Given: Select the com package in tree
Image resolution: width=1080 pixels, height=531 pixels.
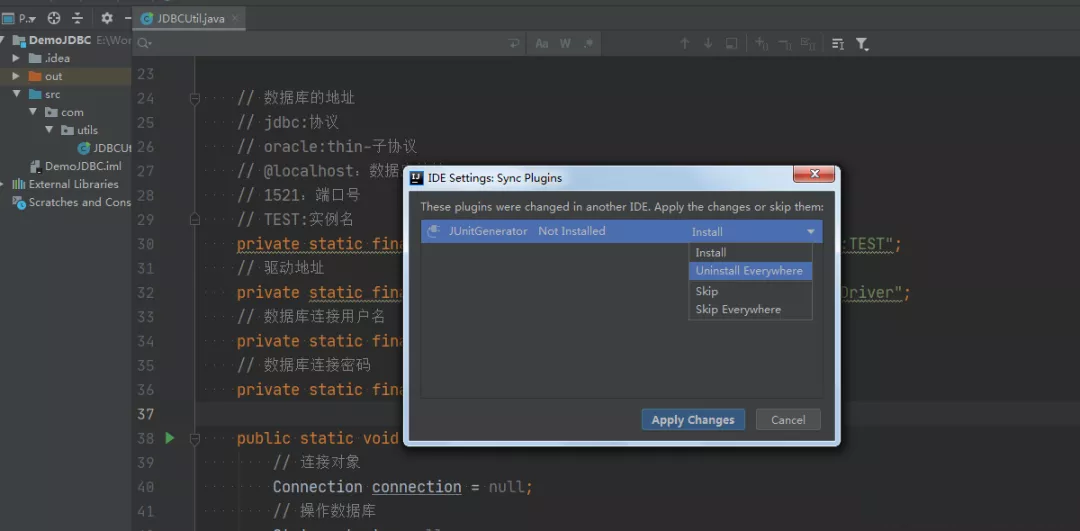Looking at the screenshot, I should point(64,112).
